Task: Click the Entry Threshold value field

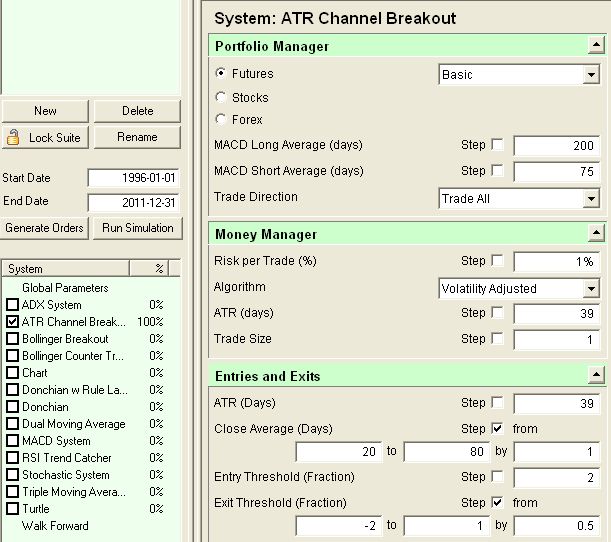Action: click(x=556, y=477)
